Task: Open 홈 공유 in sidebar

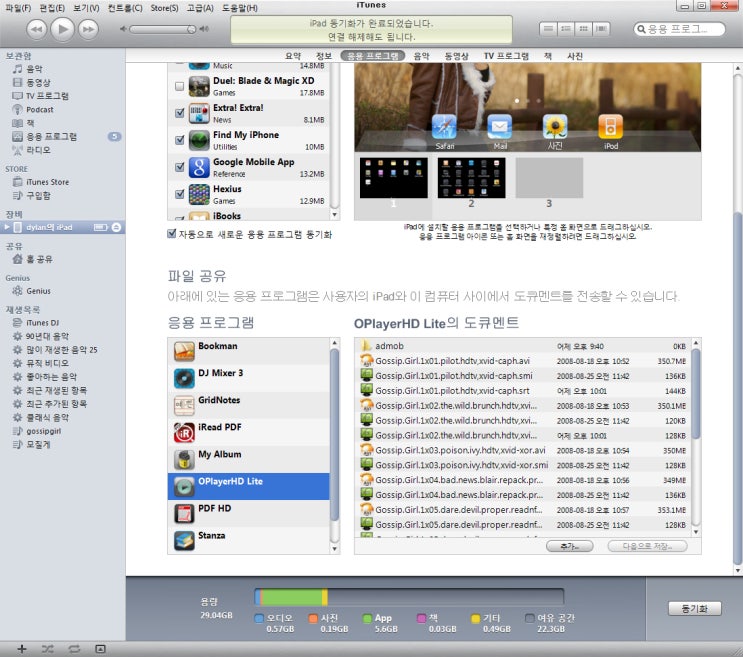Action: tap(39, 259)
